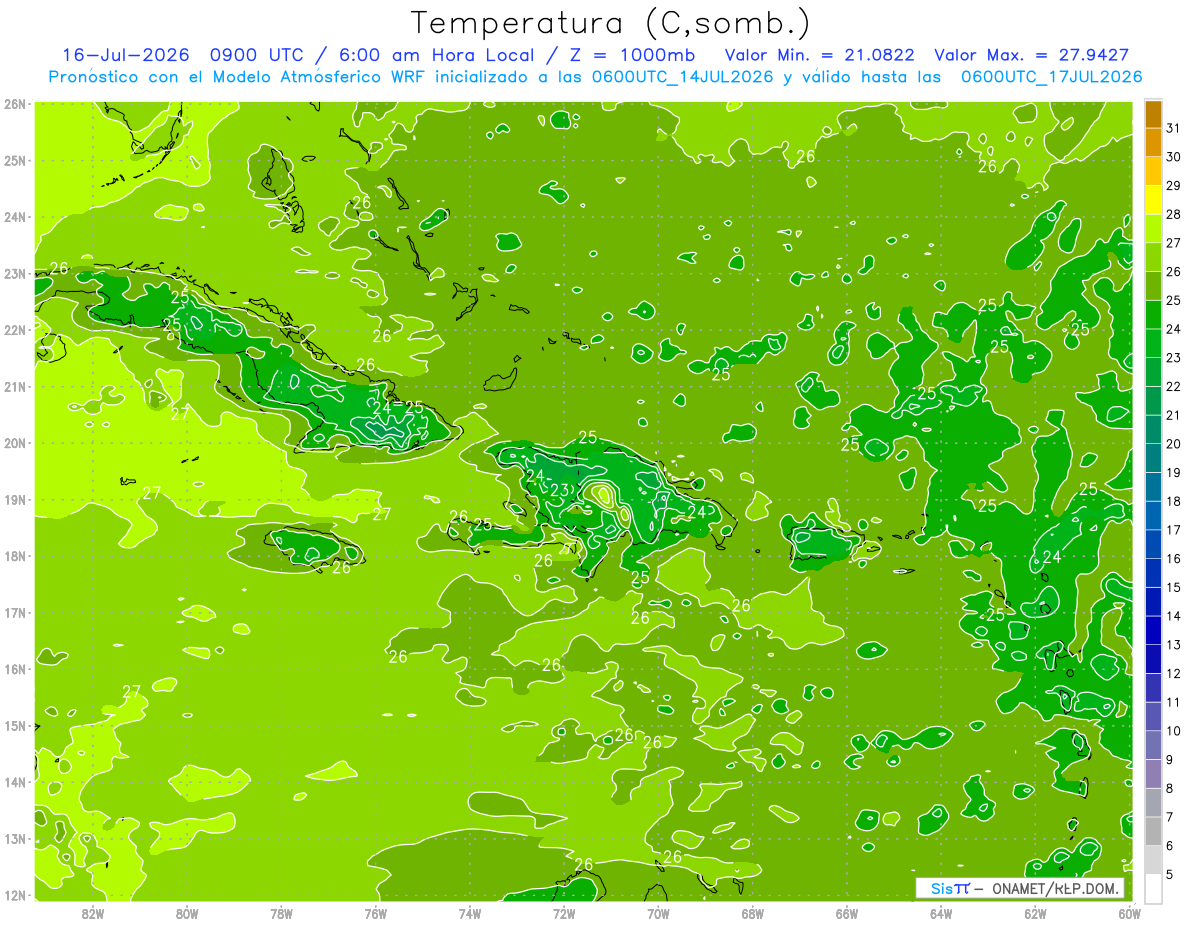
Task: Click the "19N" latitude axis label
Action: 14,499
